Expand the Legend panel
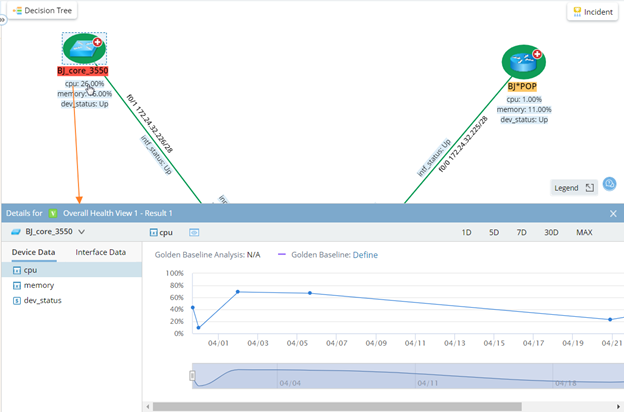 point(574,187)
